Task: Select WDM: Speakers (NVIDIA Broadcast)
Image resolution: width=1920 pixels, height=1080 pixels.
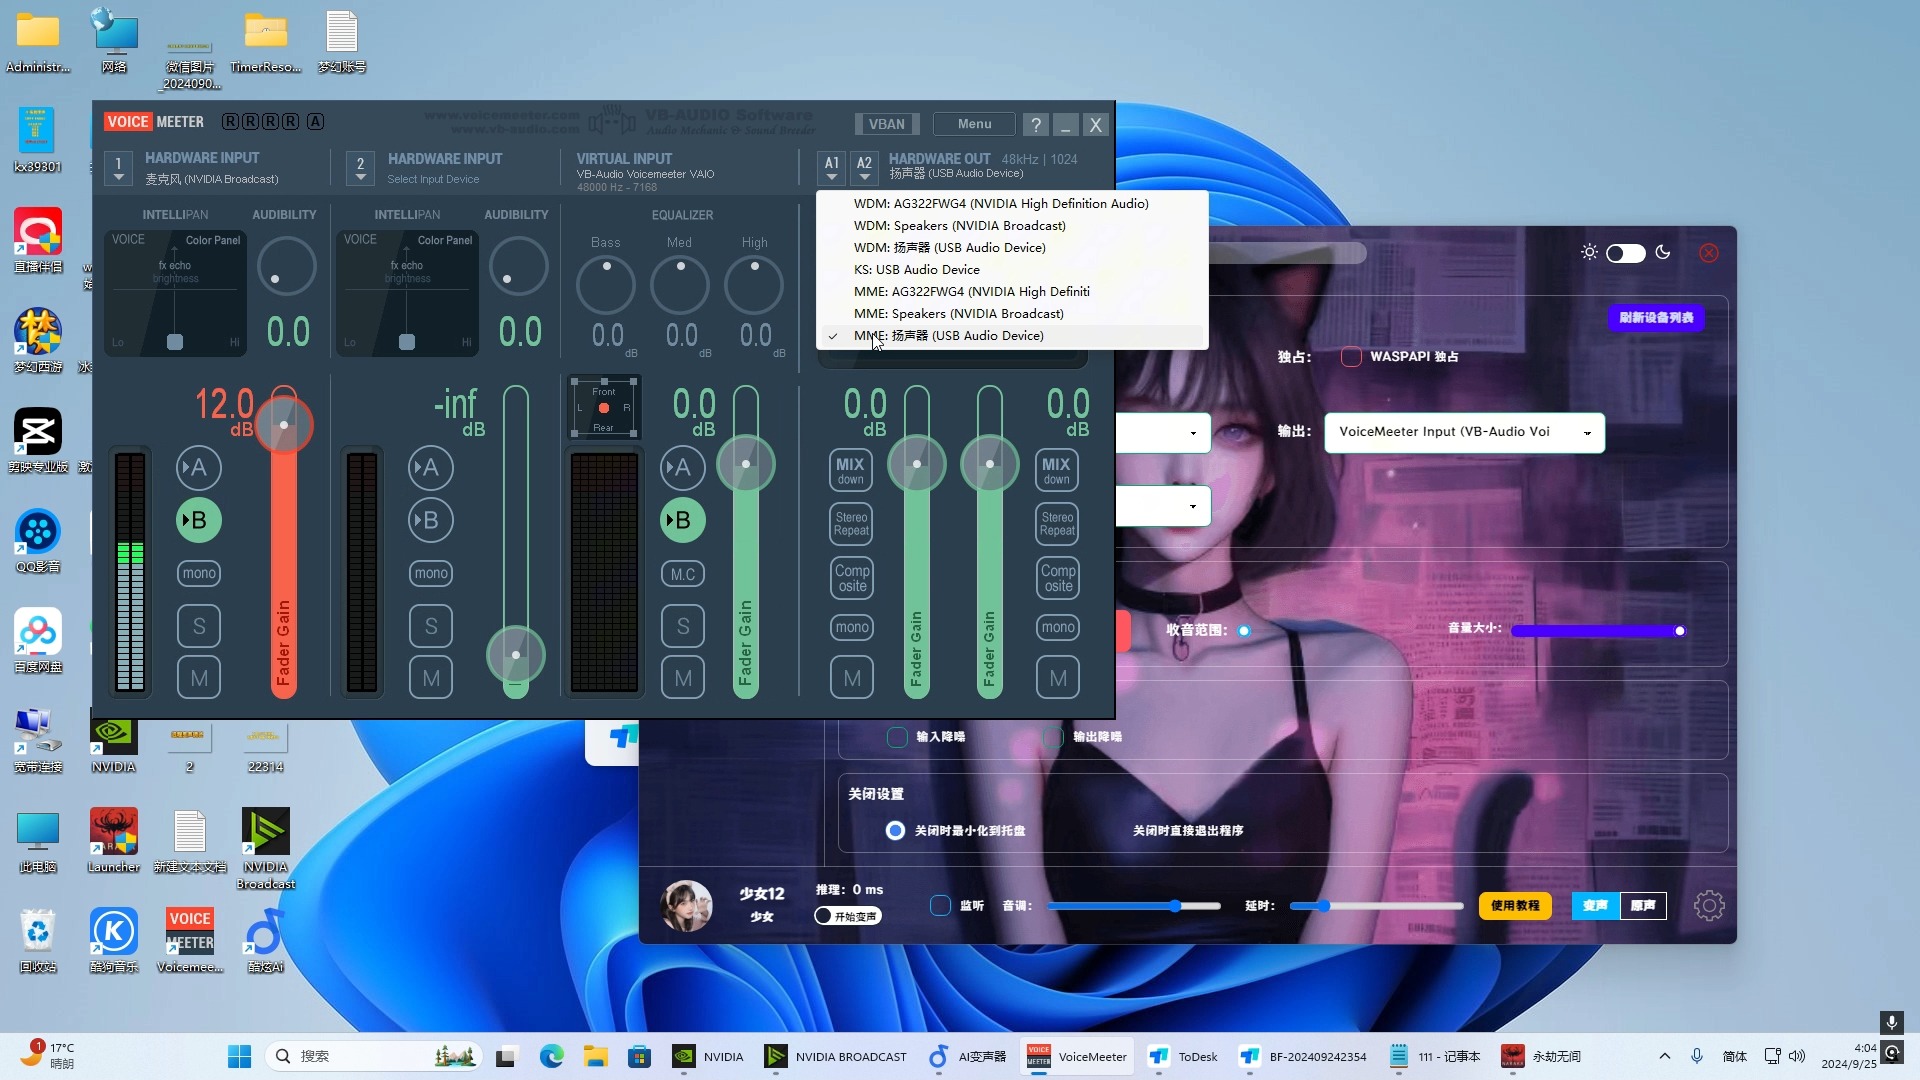Action: 1012,225
